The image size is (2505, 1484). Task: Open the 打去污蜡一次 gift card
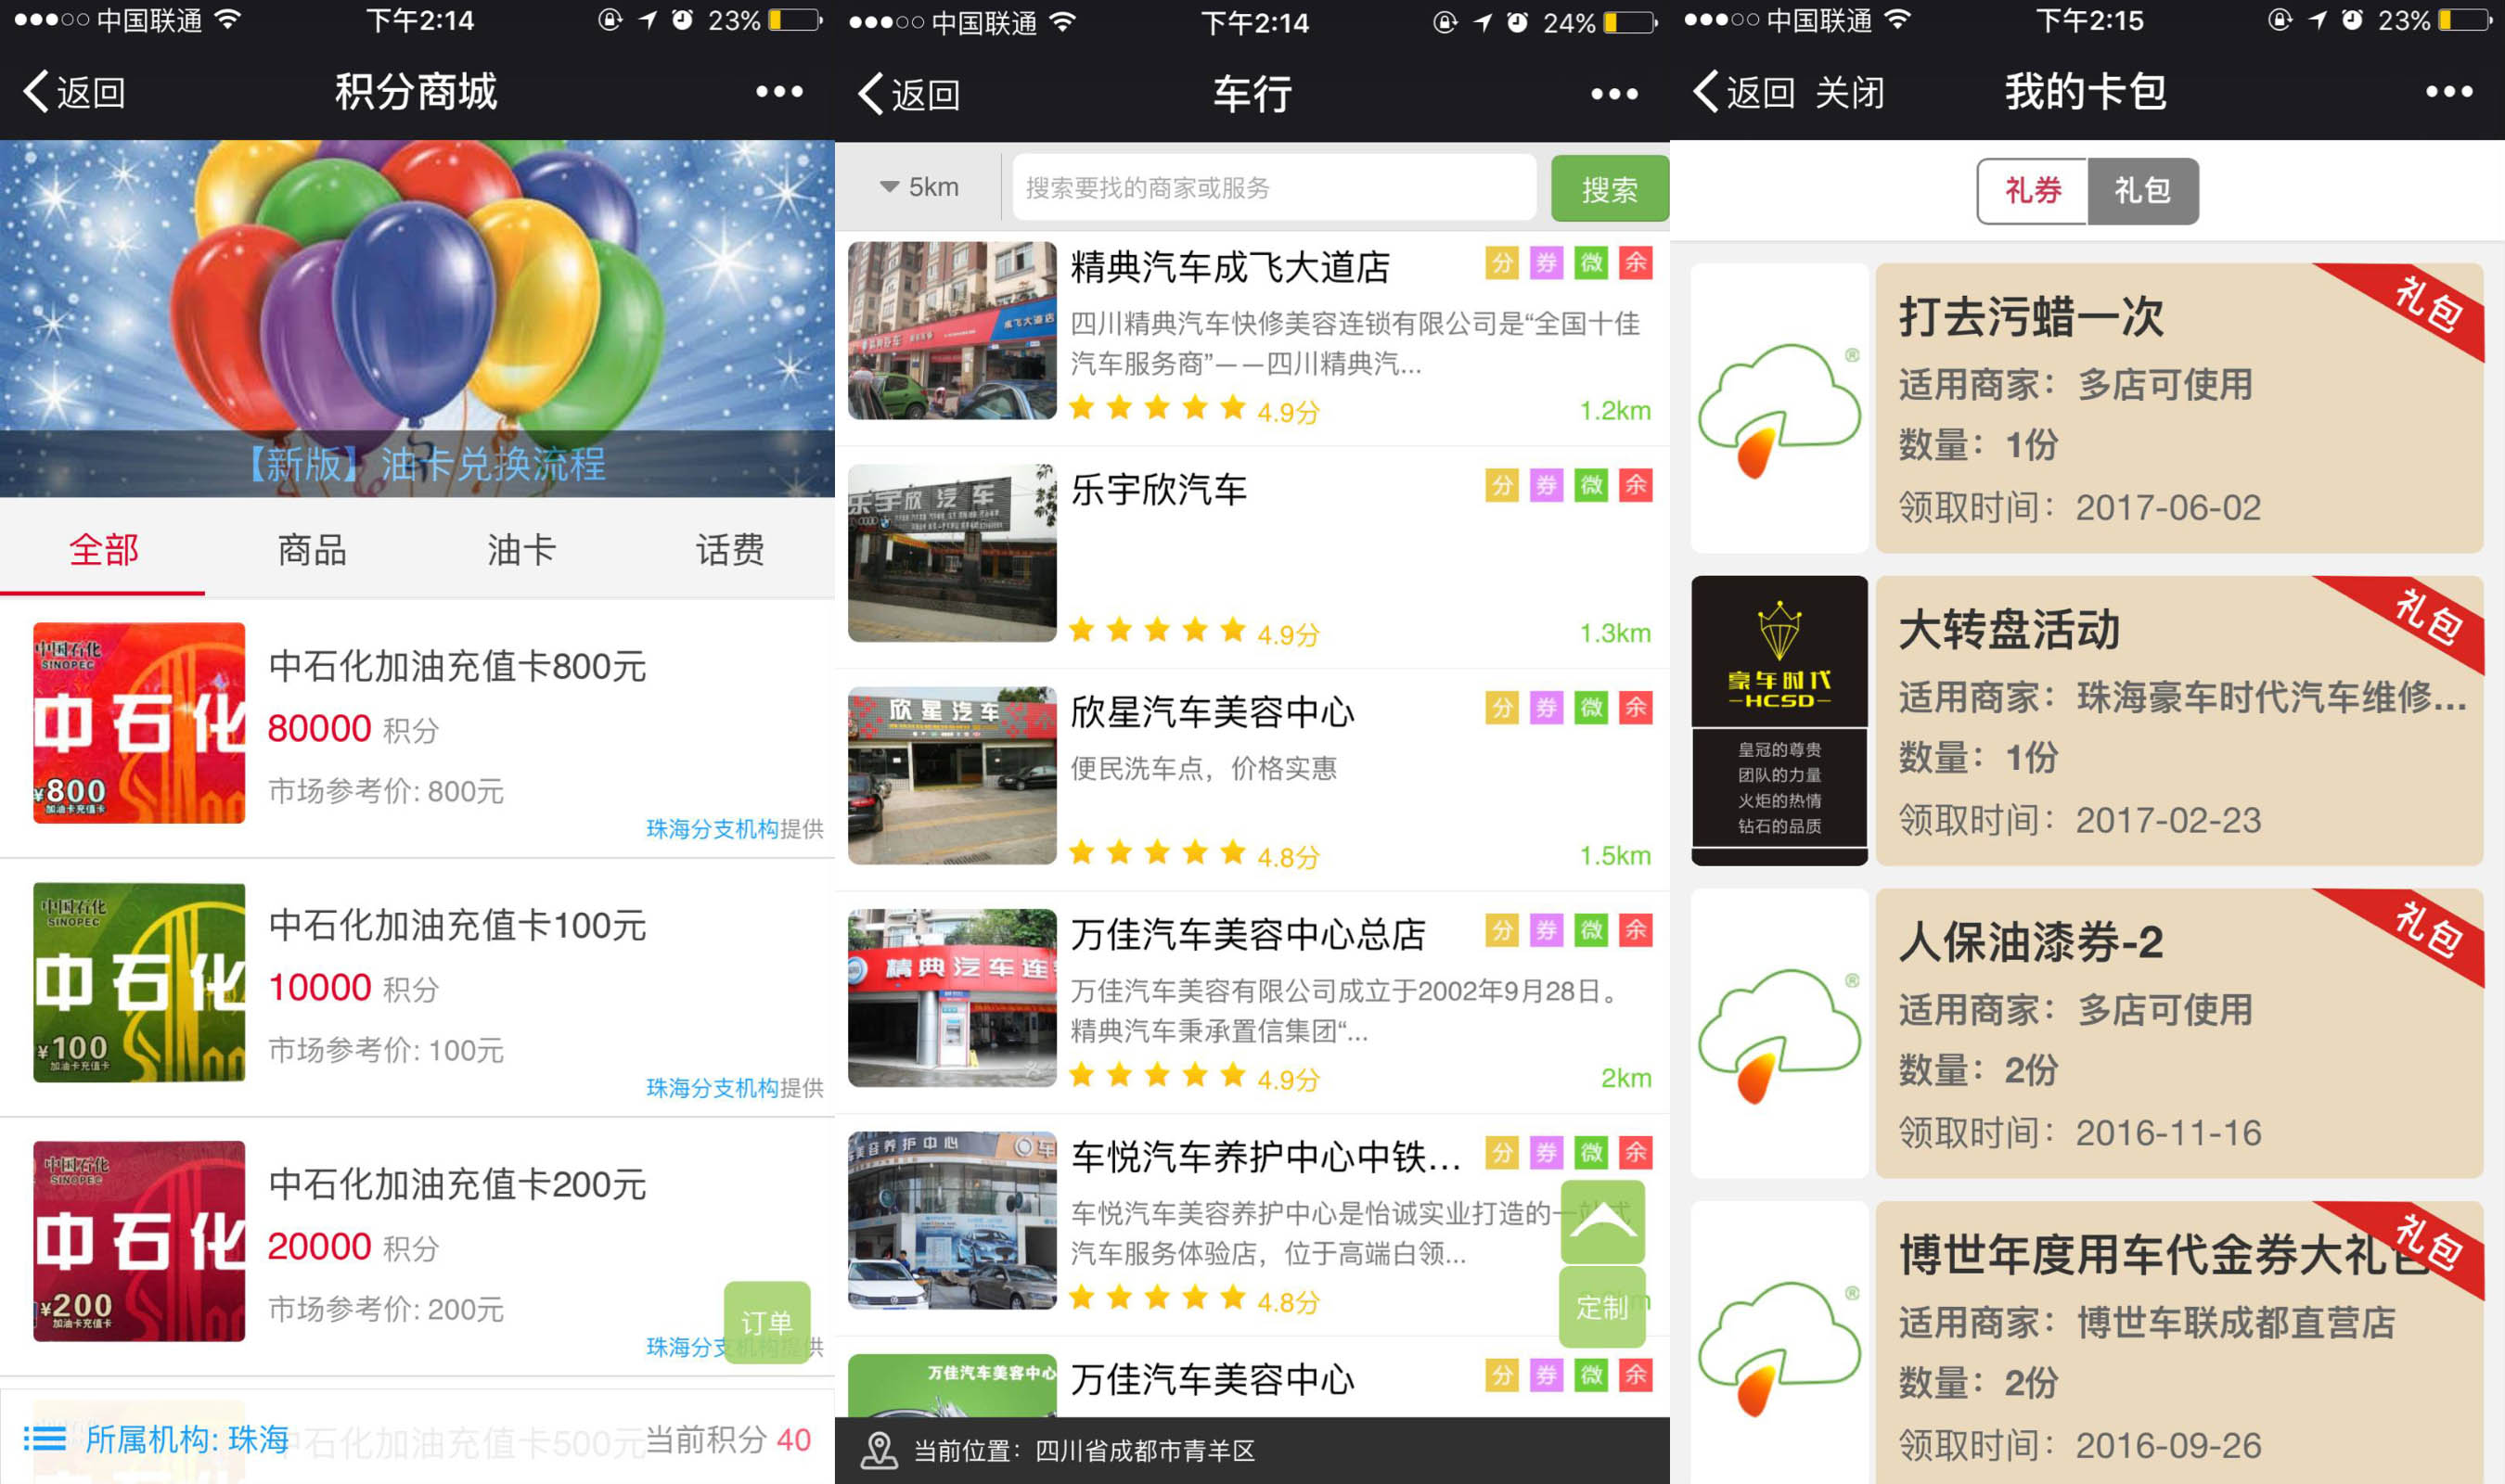[2179, 408]
